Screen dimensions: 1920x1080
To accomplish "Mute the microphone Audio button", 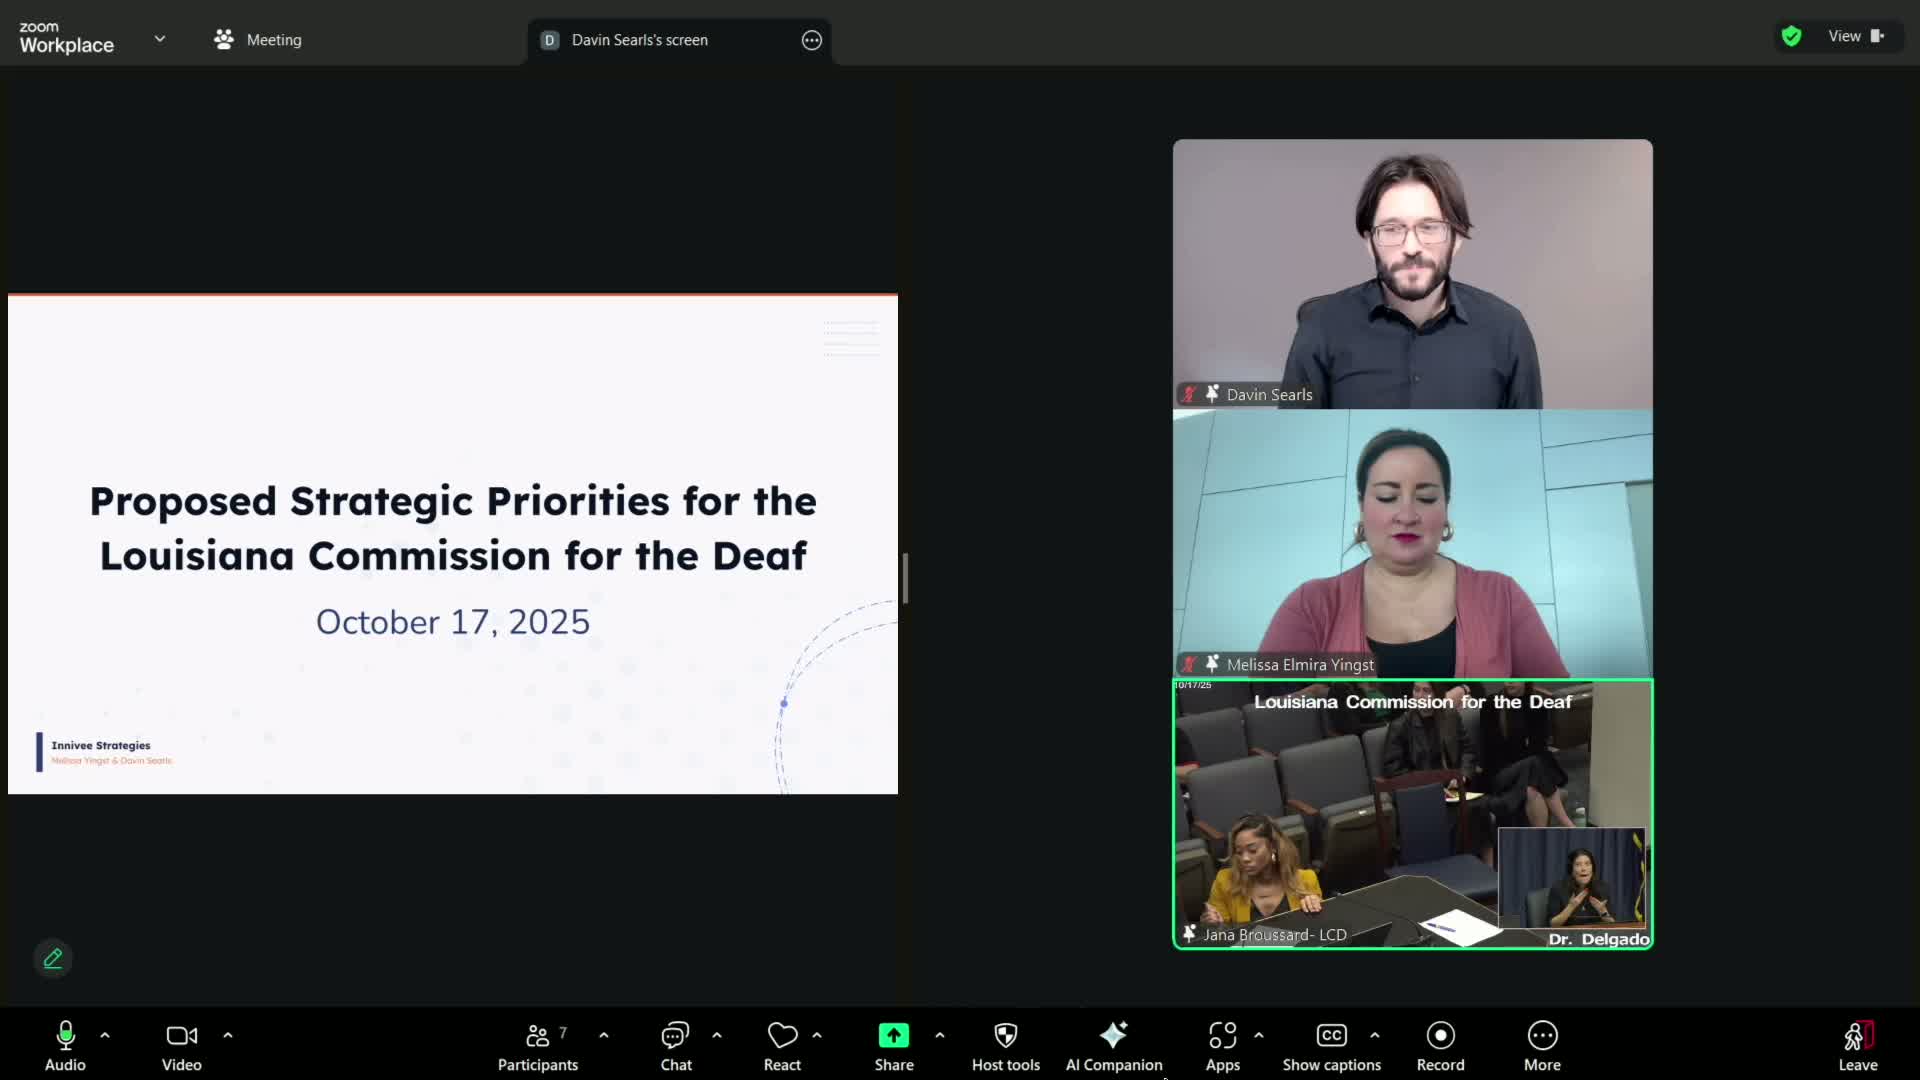I will point(66,1046).
